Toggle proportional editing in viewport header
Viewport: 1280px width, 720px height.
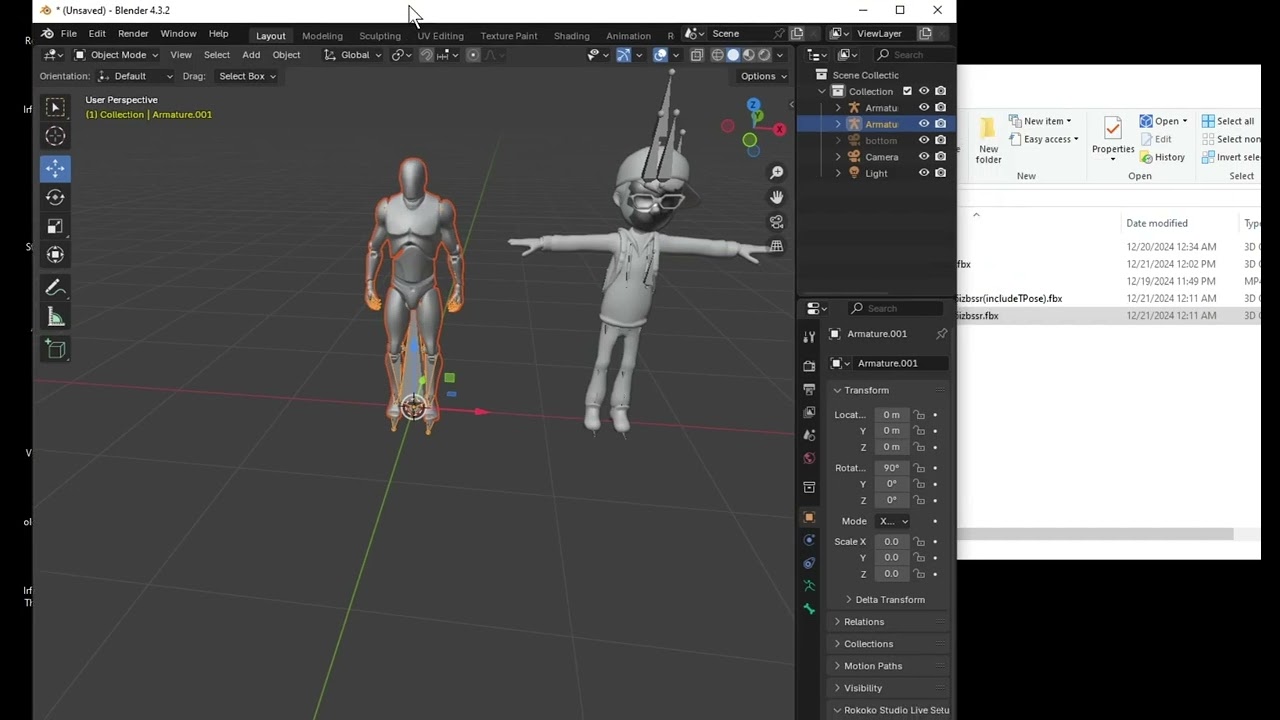pos(473,55)
